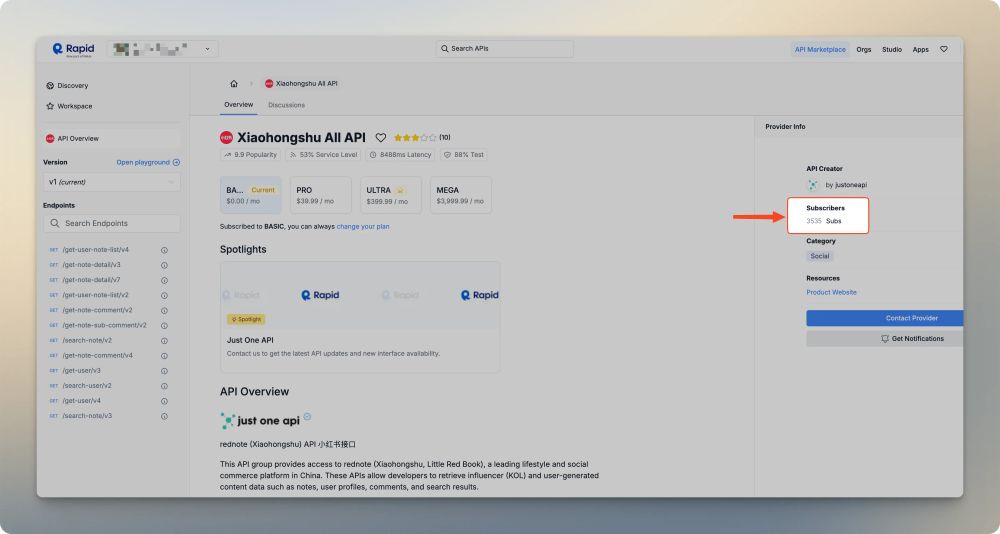This screenshot has height=534, width=1000.
Task: Click the Rapid logo
Action: point(73,49)
